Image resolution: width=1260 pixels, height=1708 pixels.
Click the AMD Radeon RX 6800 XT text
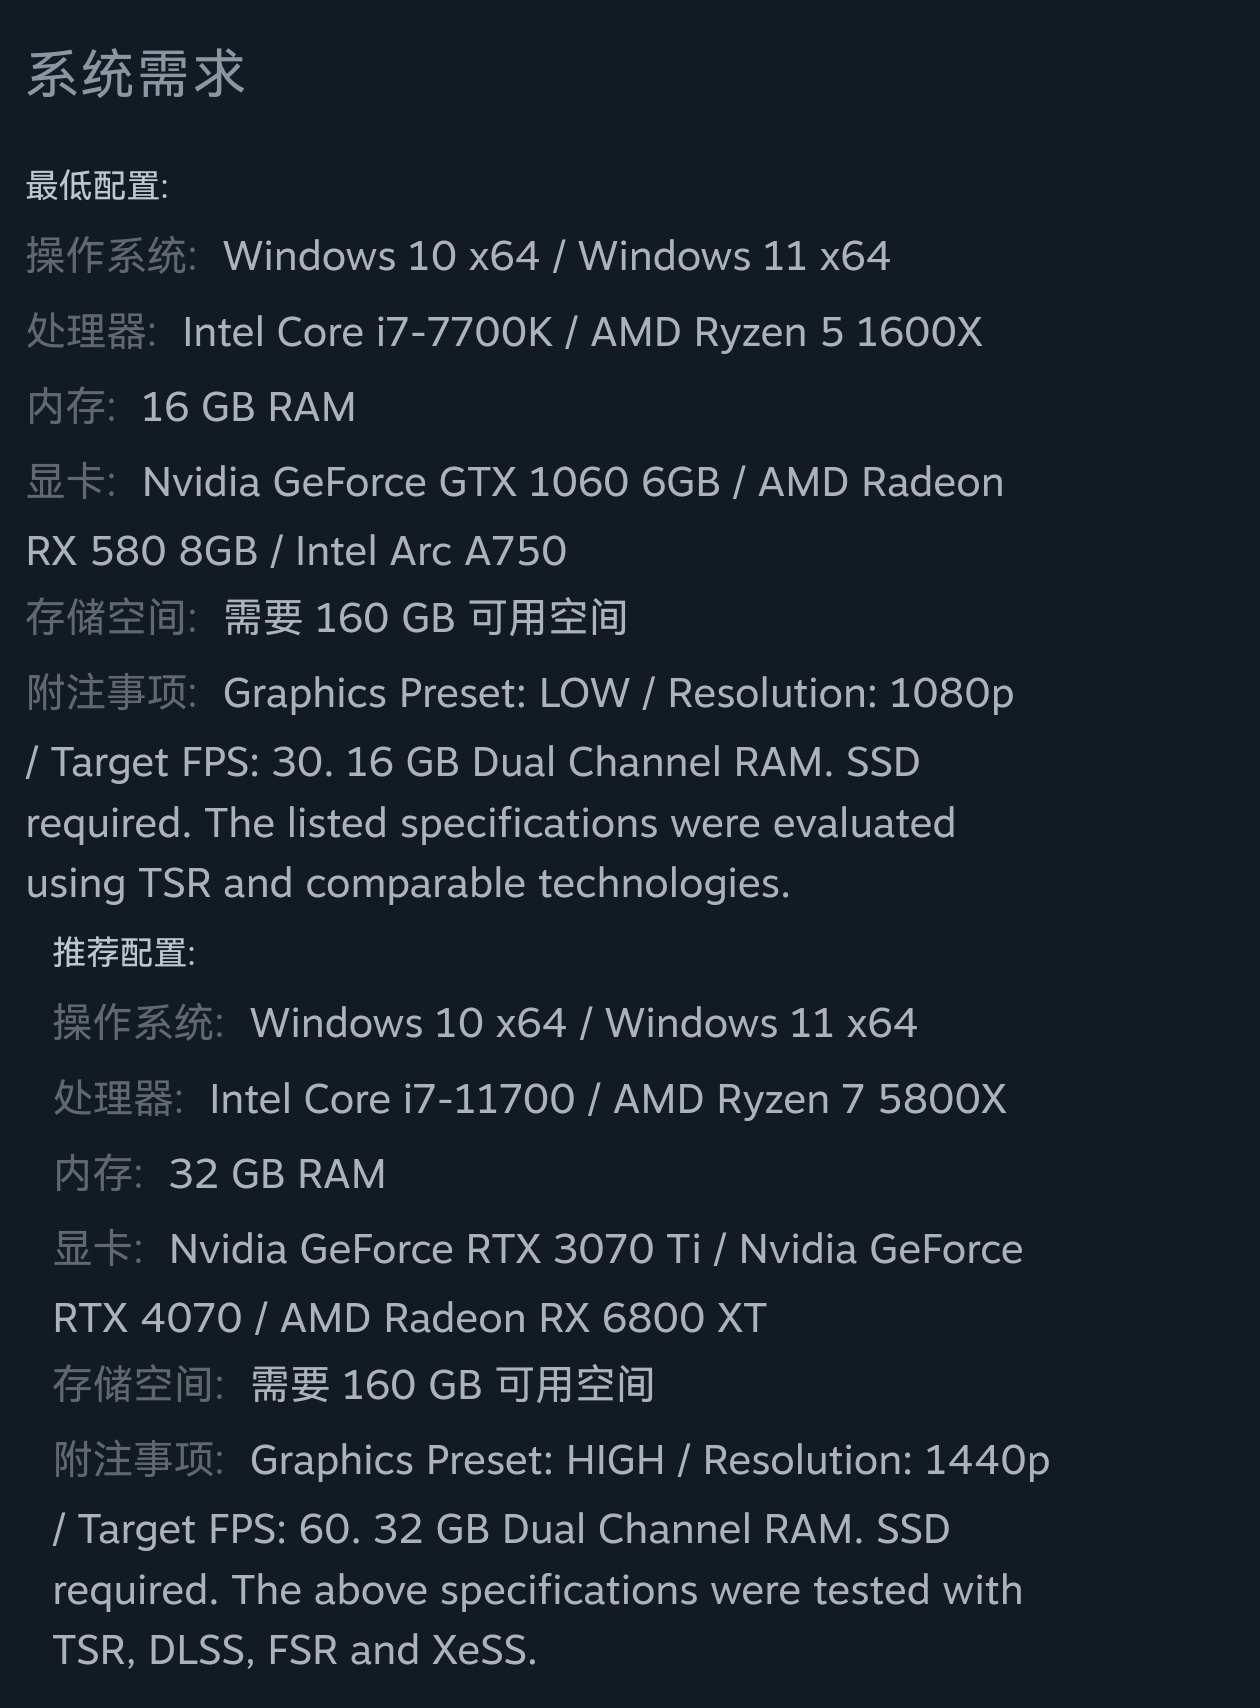(523, 1318)
